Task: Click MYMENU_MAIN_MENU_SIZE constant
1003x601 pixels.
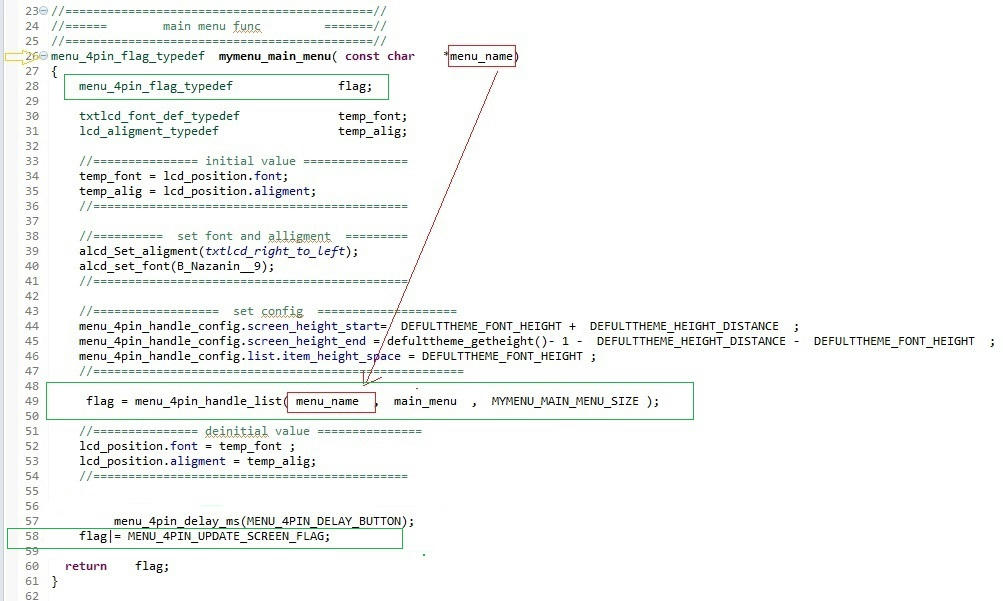Action: [567, 401]
